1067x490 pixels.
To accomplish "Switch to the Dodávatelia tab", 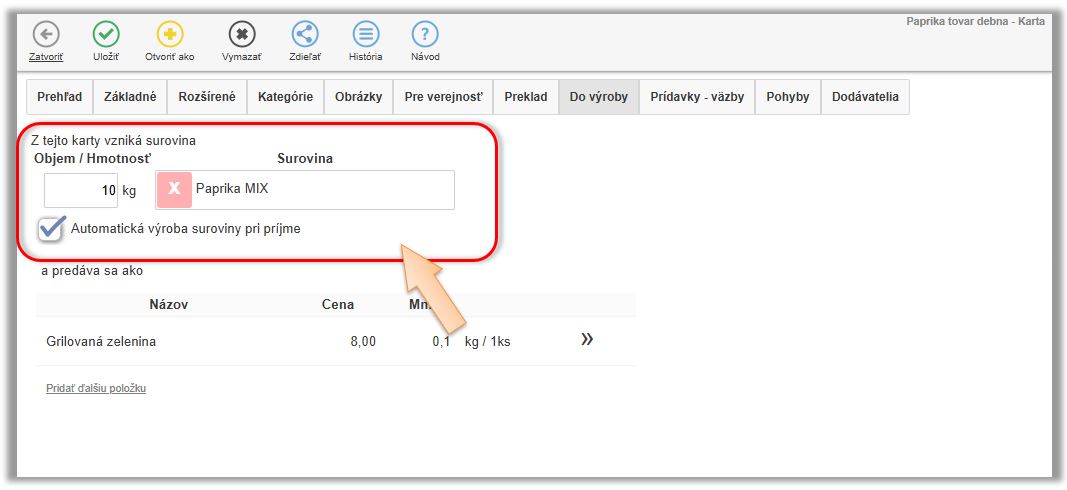I will (864, 97).
